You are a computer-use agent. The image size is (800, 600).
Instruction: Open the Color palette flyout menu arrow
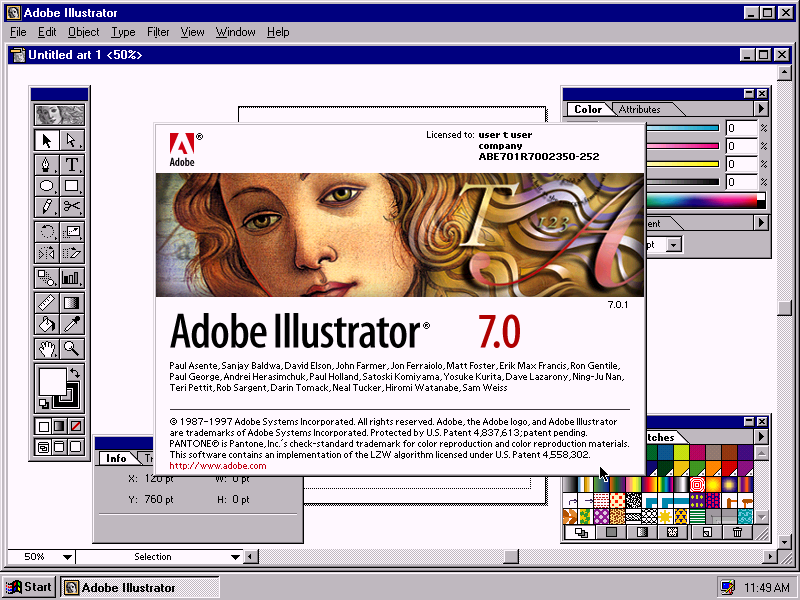coord(761,109)
